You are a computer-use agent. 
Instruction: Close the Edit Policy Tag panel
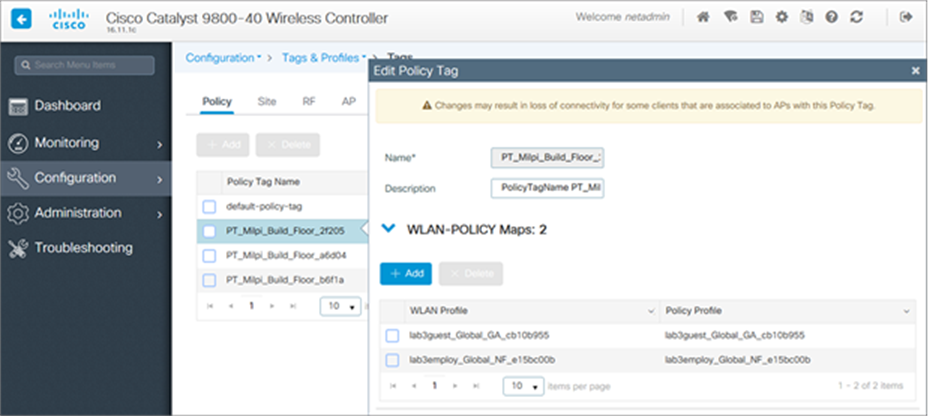click(915, 71)
